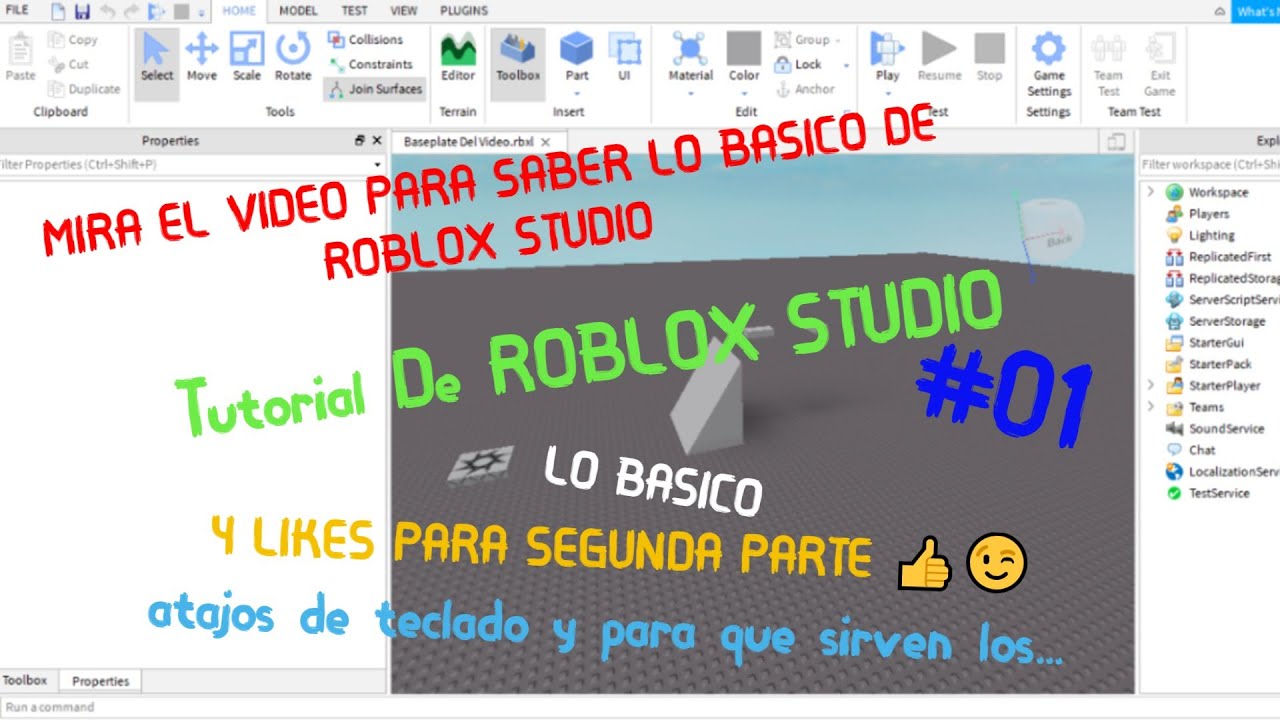Toggle Constraints in the Tools group
Image resolution: width=1280 pixels, height=720 pixels.
pos(369,64)
